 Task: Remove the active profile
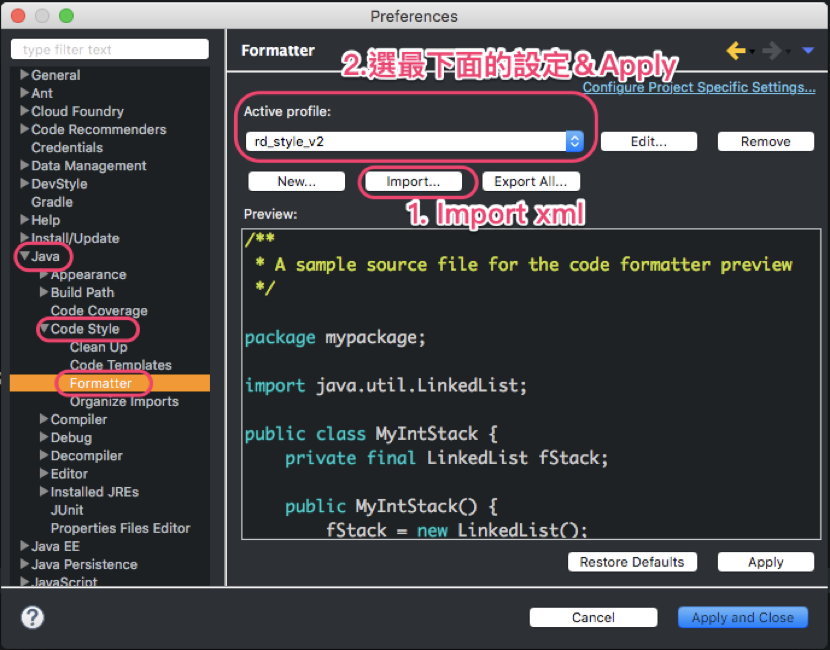(x=765, y=141)
